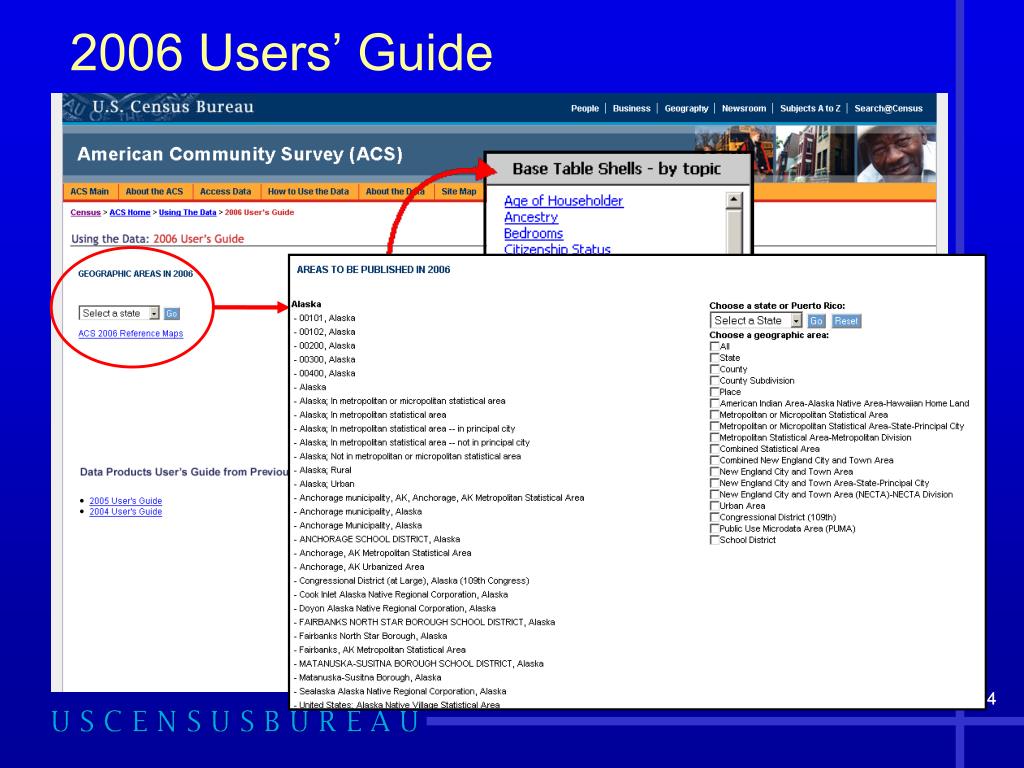Click Go next to the Reset button

(816, 321)
